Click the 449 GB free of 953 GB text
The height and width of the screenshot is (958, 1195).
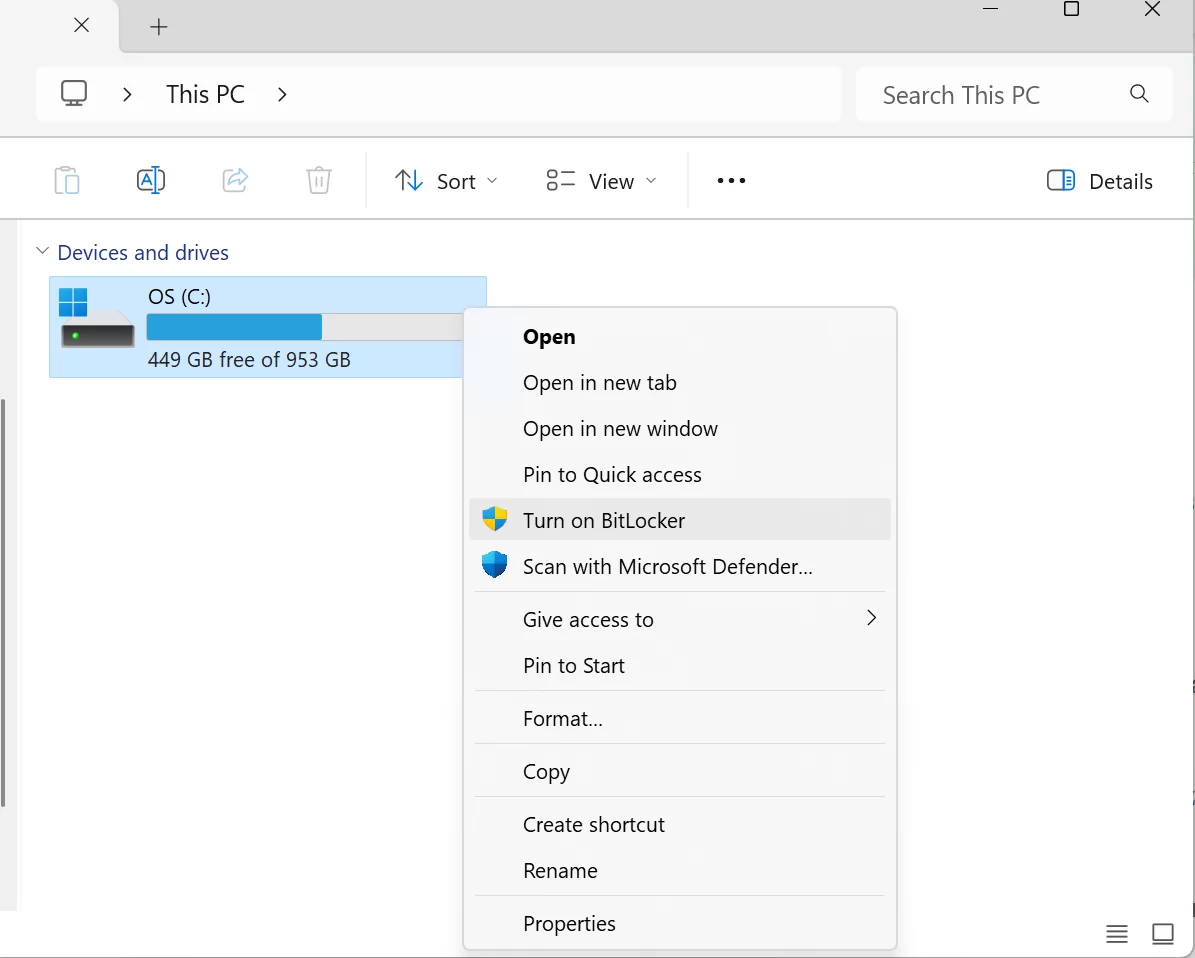249,359
